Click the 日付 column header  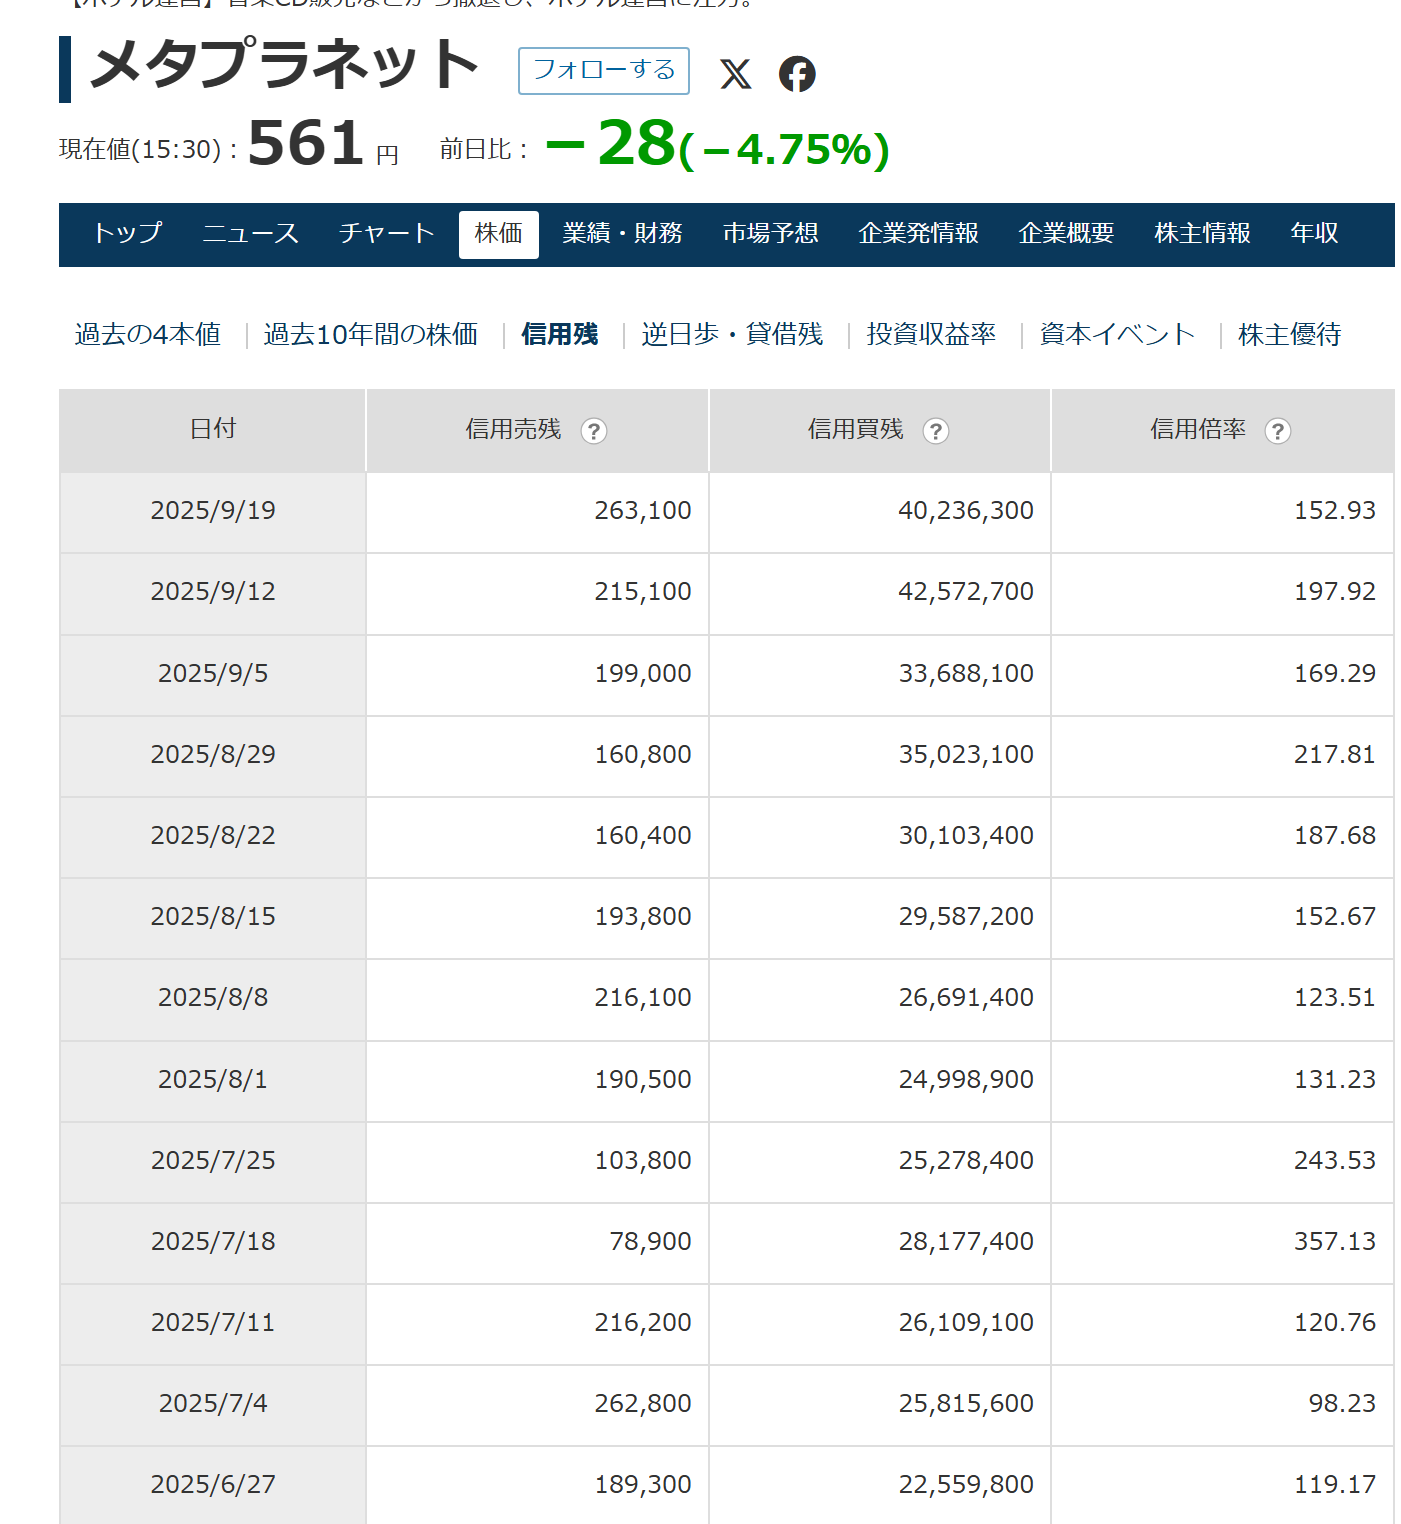(x=213, y=430)
